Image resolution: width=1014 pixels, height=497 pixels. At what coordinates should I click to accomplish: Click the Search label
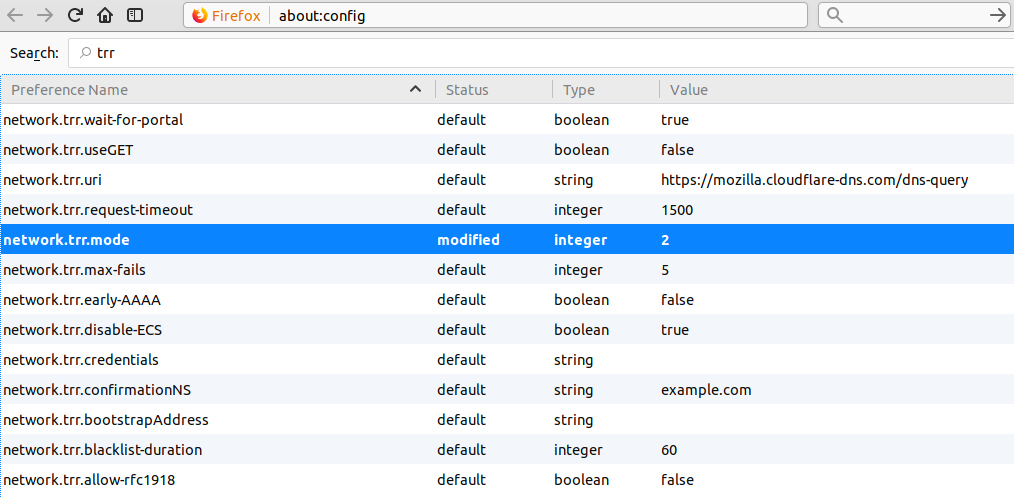pos(34,54)
